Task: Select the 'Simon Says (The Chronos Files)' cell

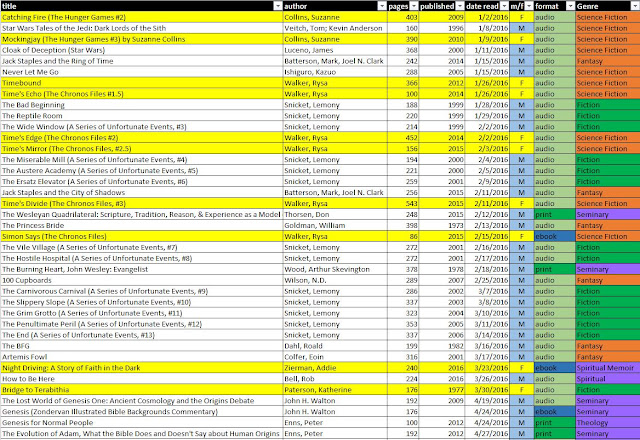Action: 142,236
